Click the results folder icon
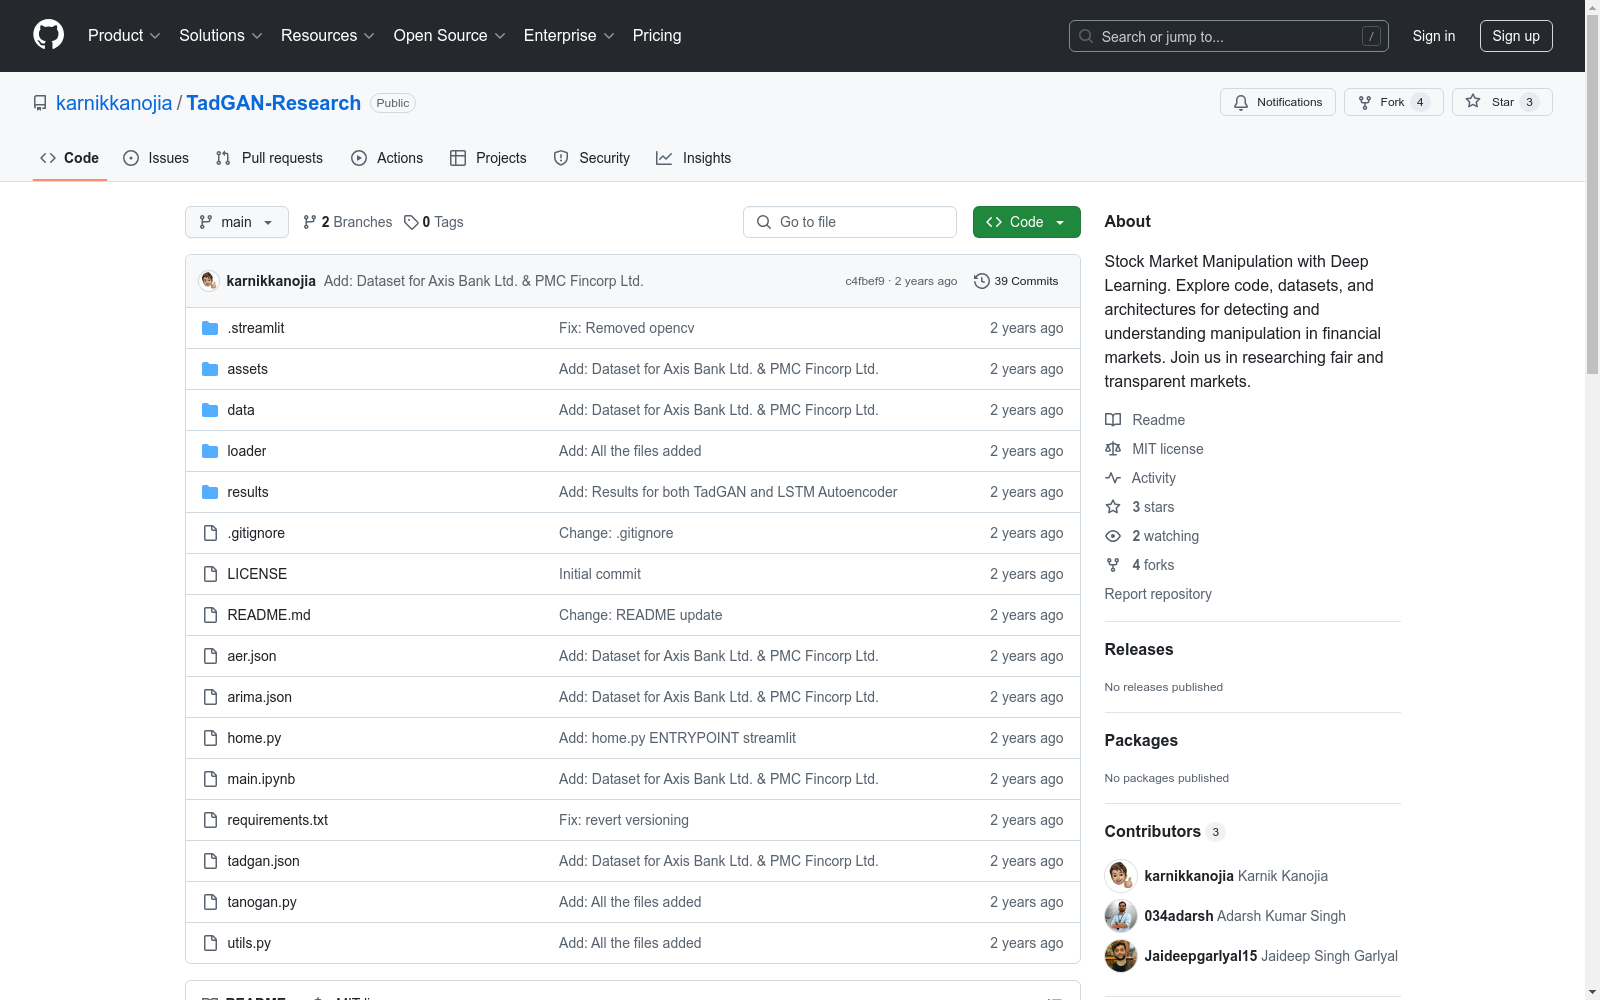This screenshot has height=1000, width=1600. (210, 492)
